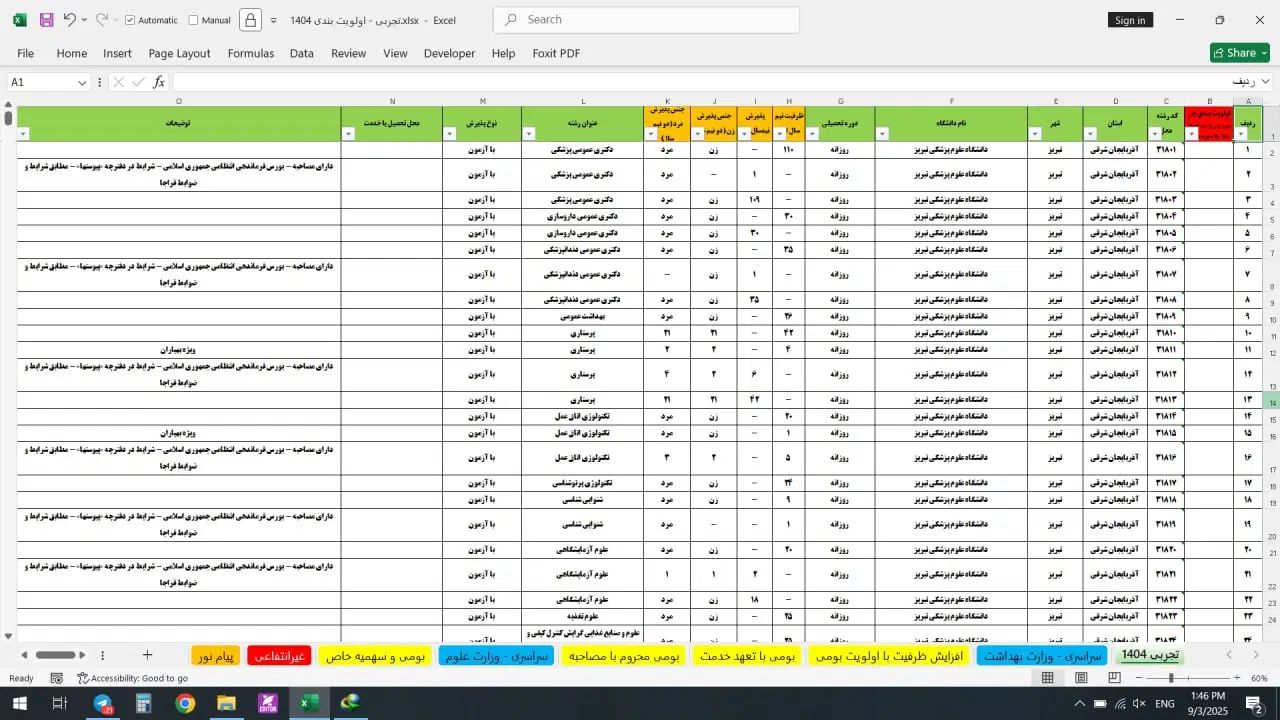Viewport: 1280px width, 720px height.
Task: Open the Formulas ribbon tab
Action: pos(250,53)
